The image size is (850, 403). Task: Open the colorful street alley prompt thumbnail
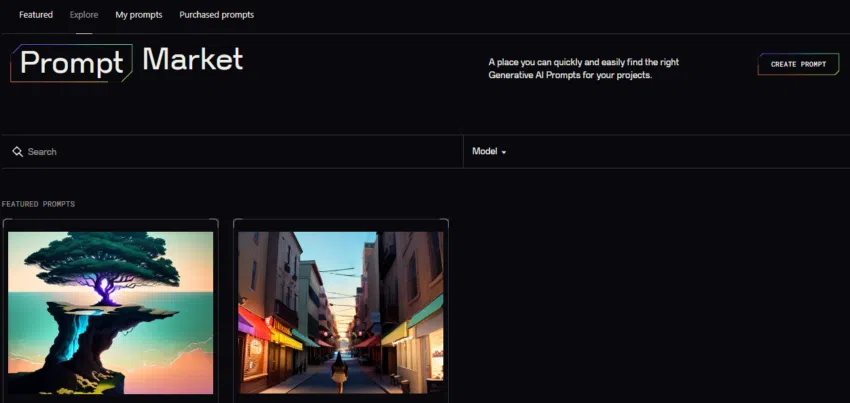(x=340, y=313)
